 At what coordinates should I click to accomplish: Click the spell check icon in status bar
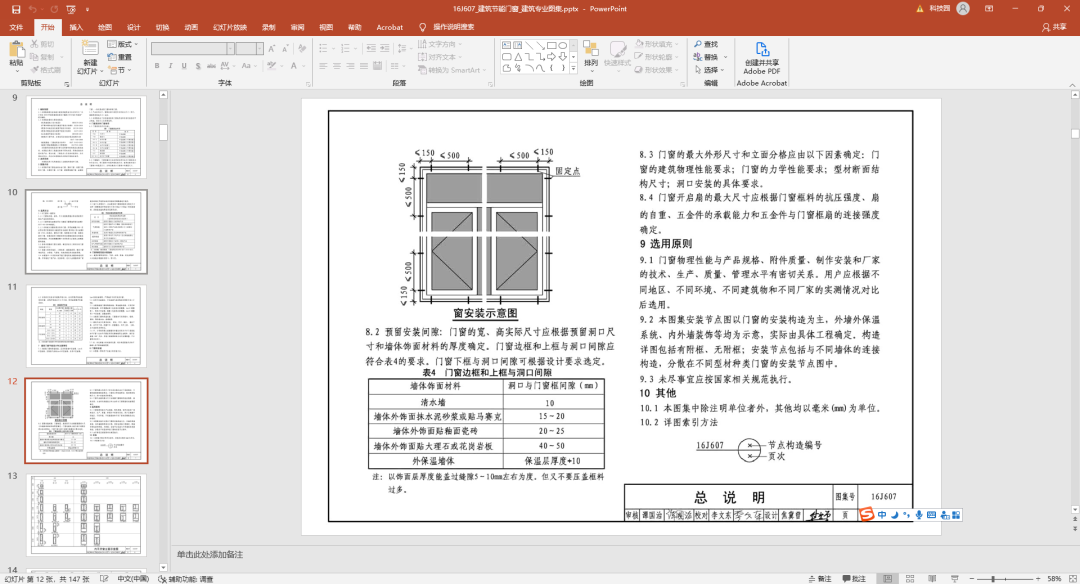(104, 579)
